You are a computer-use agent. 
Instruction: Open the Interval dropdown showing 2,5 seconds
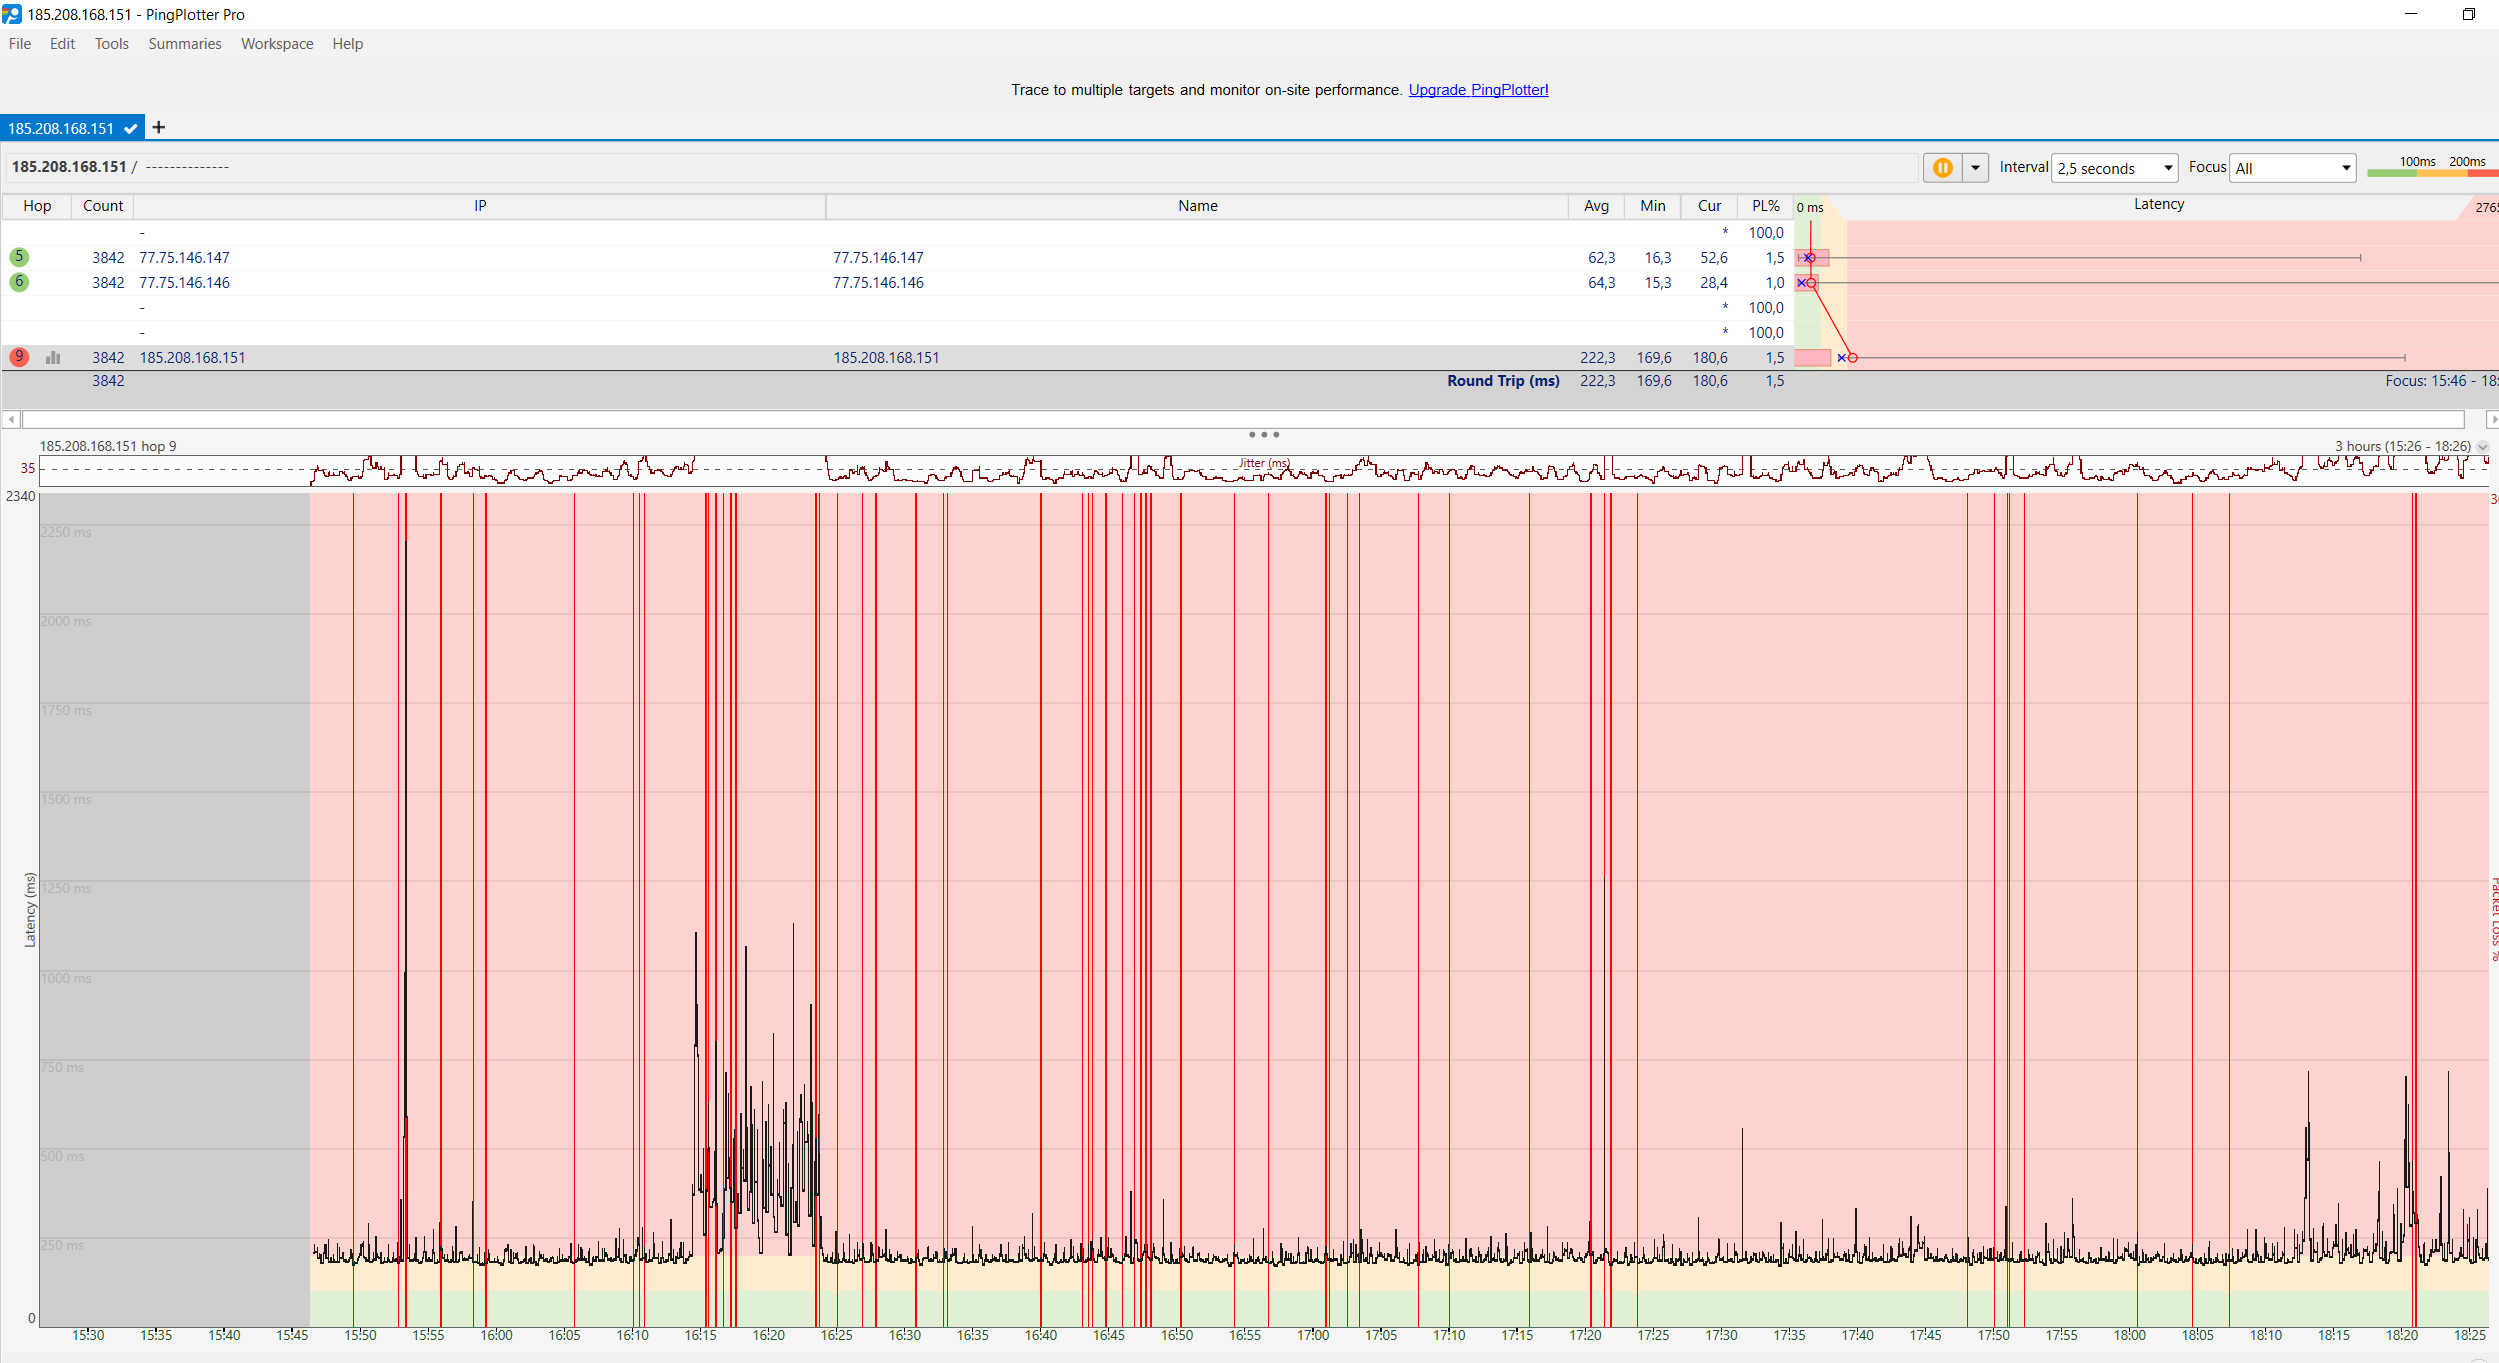tap(2114, 169)
